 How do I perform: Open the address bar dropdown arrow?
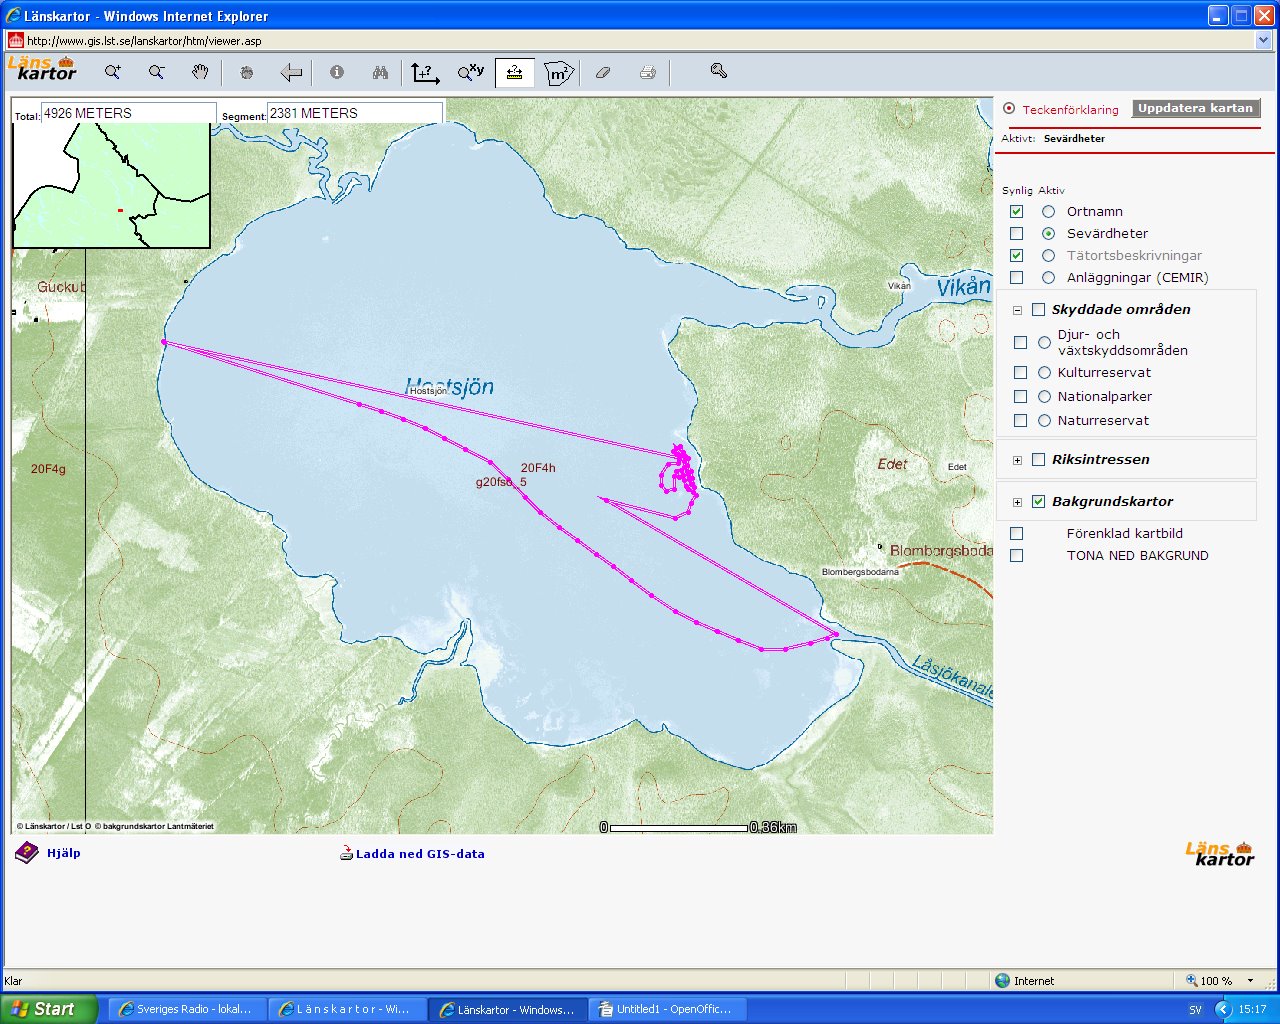pos(1263,41)
